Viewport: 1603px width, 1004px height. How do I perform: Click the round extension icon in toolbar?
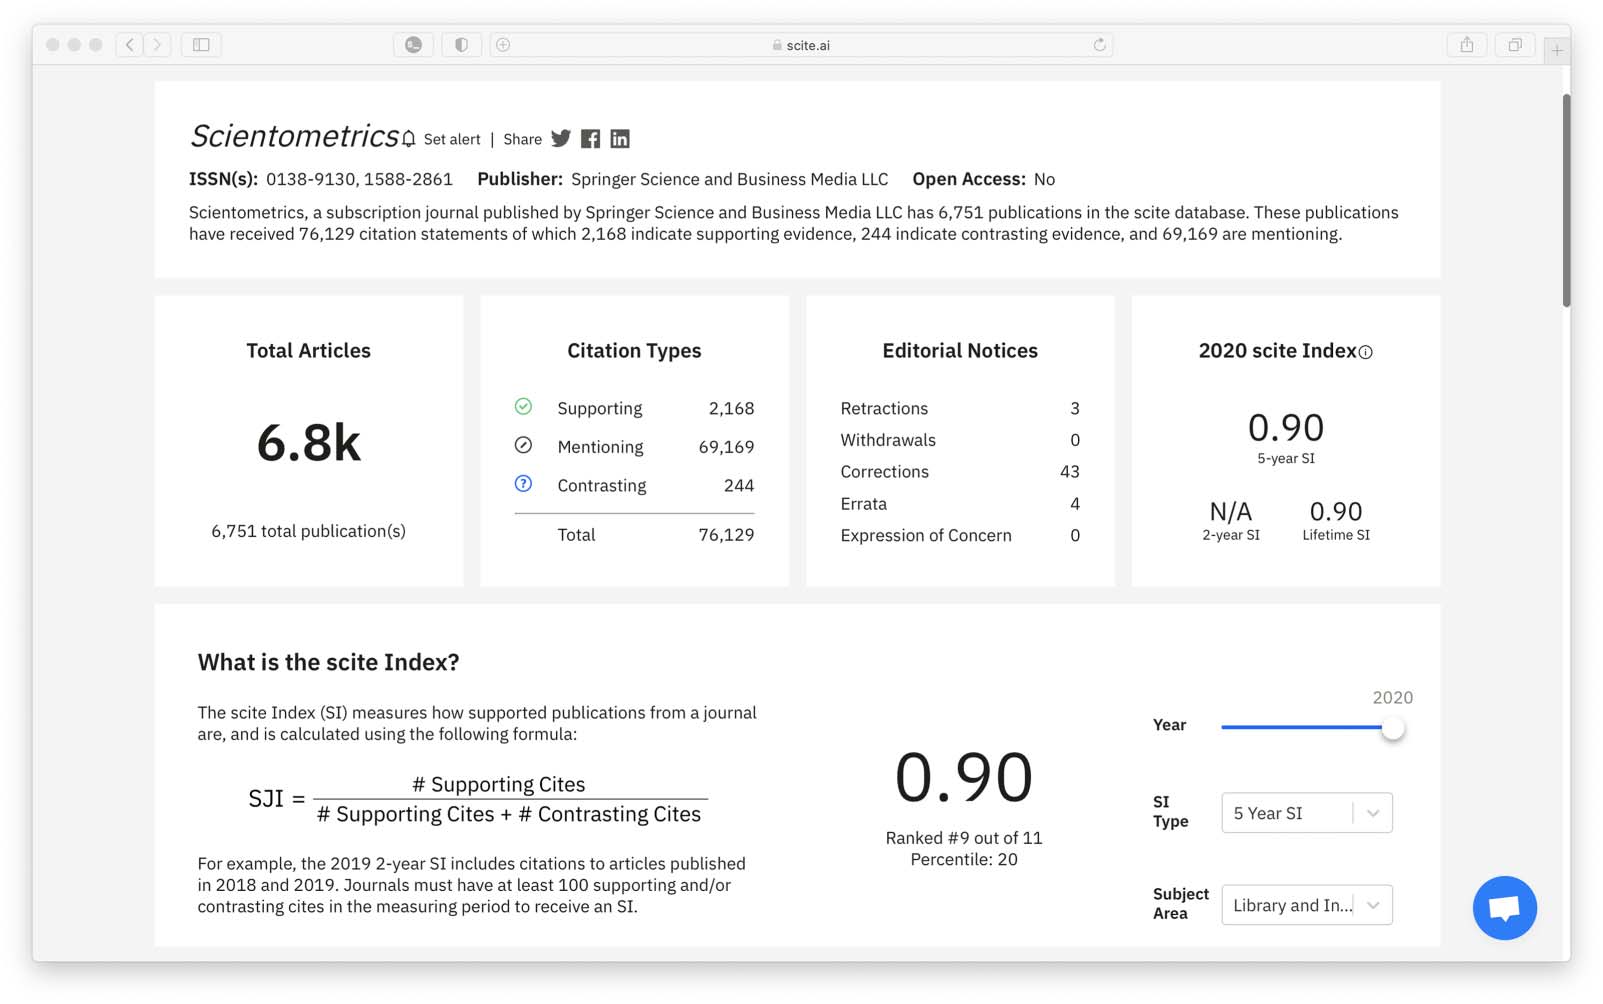click(413, 45)
